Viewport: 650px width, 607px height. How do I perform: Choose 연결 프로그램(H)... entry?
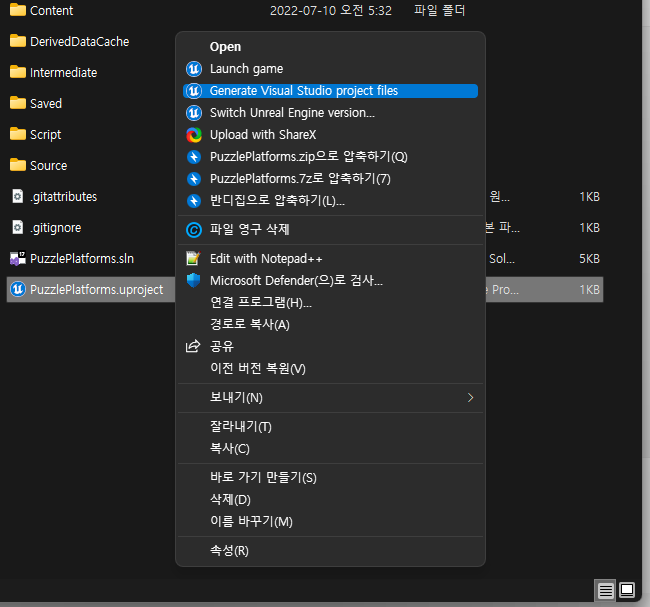tap(330, 303)
